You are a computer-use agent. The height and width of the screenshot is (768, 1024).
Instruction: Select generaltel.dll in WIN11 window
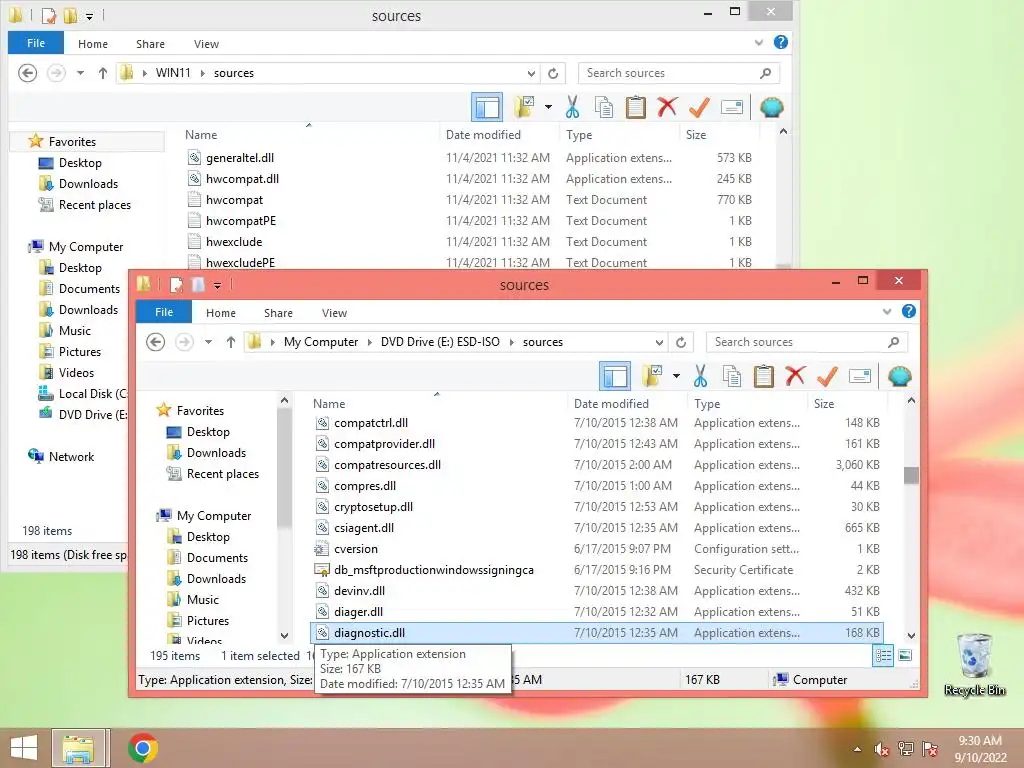[240, 157]
